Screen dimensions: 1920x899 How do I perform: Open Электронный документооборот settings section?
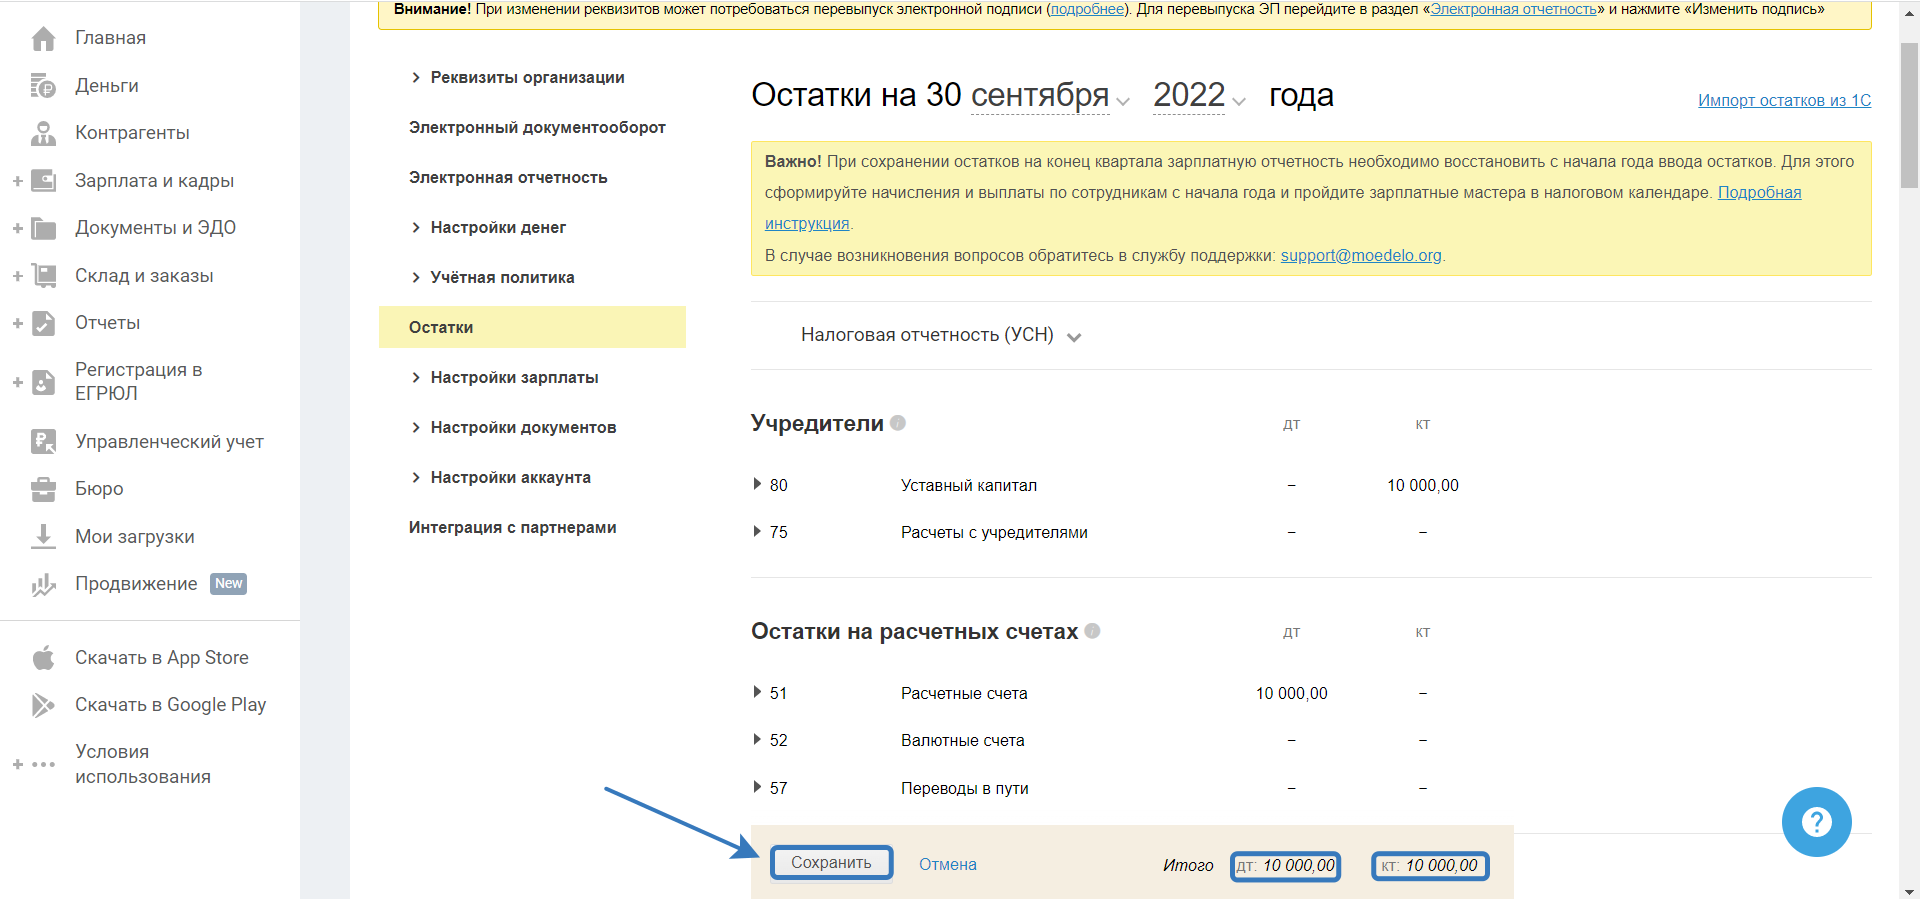[x=537, y=128]
